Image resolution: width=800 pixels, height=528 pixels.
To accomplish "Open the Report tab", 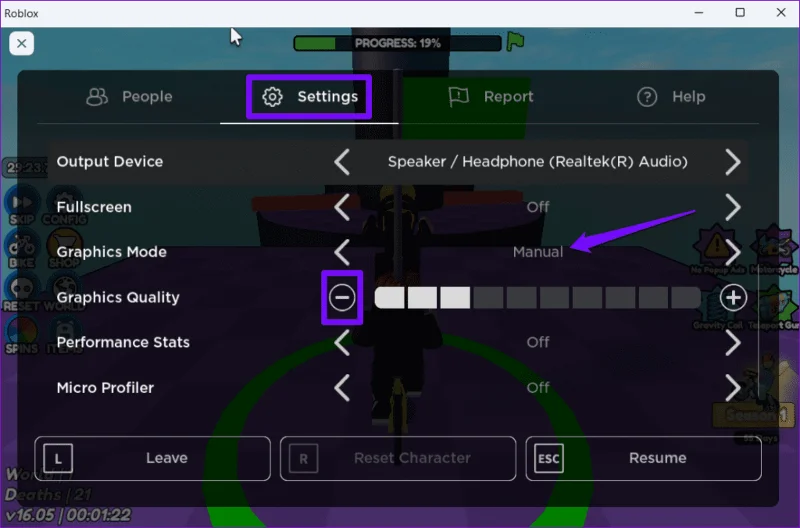I will (490, 96).
